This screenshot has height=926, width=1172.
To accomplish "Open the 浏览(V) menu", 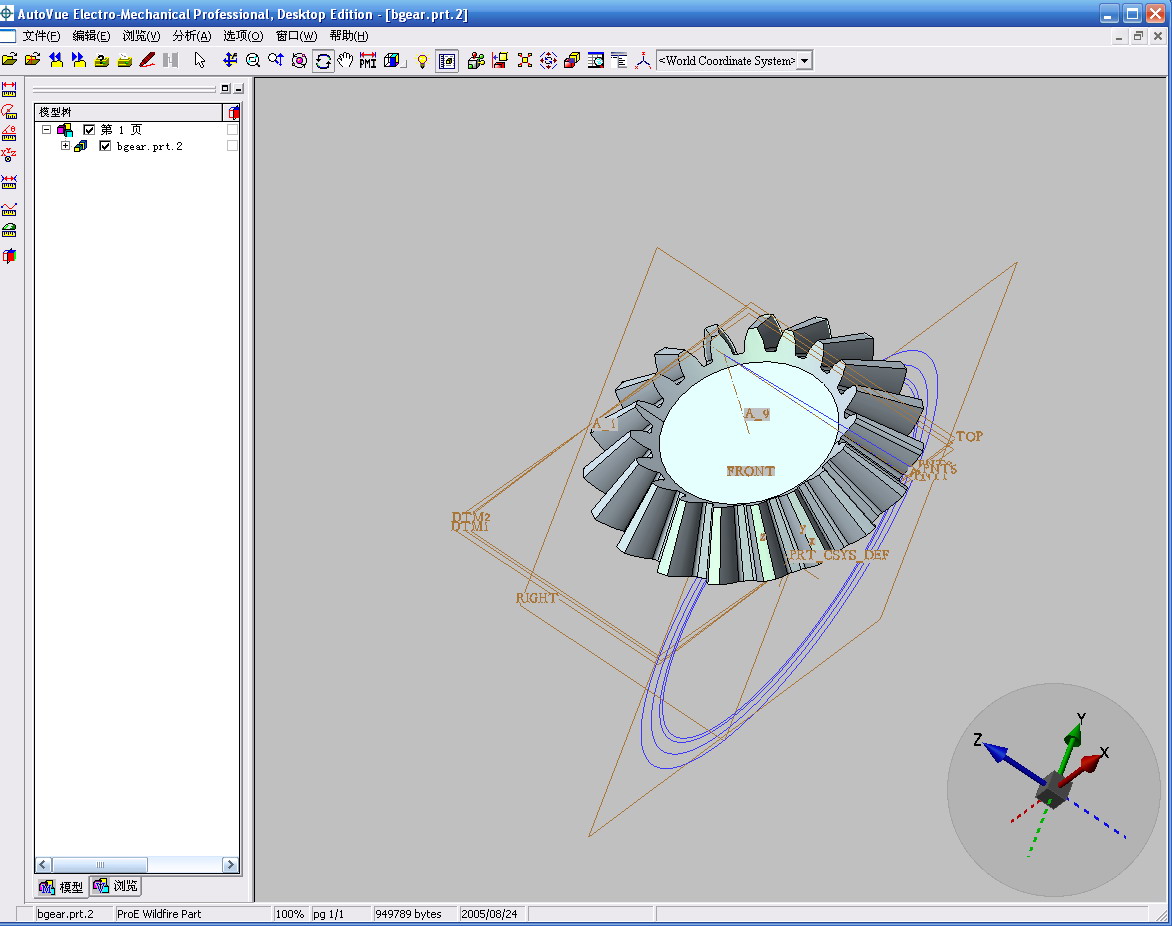I will pos(141,36).
